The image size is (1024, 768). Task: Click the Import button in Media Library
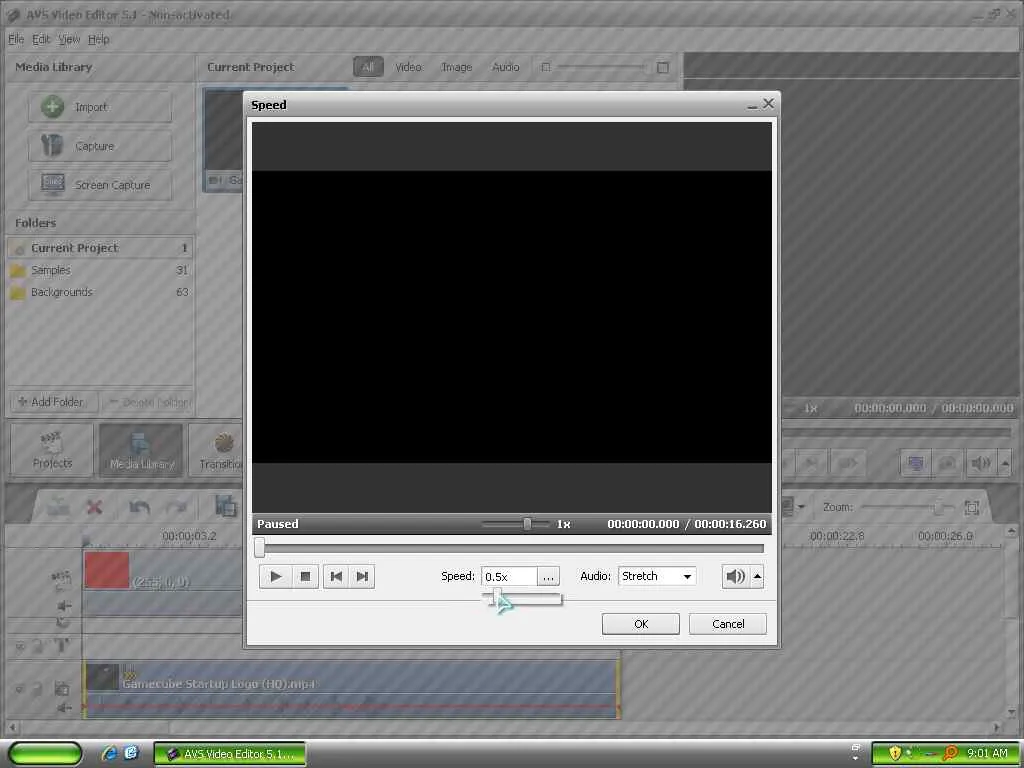point(100,107)
